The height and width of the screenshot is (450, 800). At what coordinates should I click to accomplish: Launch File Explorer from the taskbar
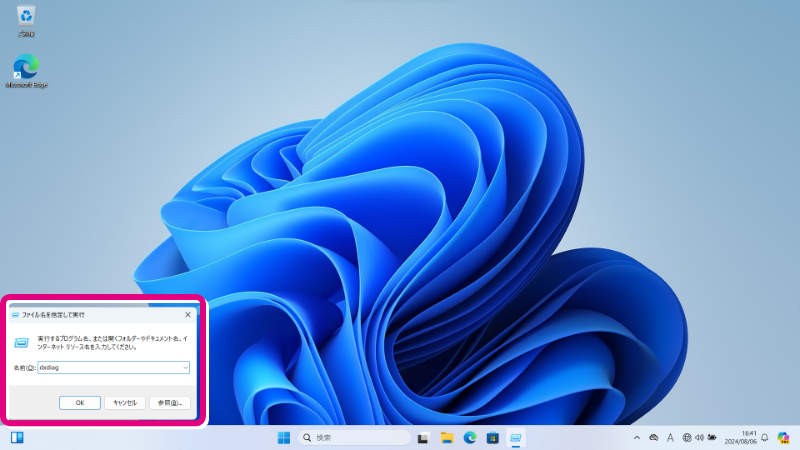pyautogui.click(x=447, y=438)
